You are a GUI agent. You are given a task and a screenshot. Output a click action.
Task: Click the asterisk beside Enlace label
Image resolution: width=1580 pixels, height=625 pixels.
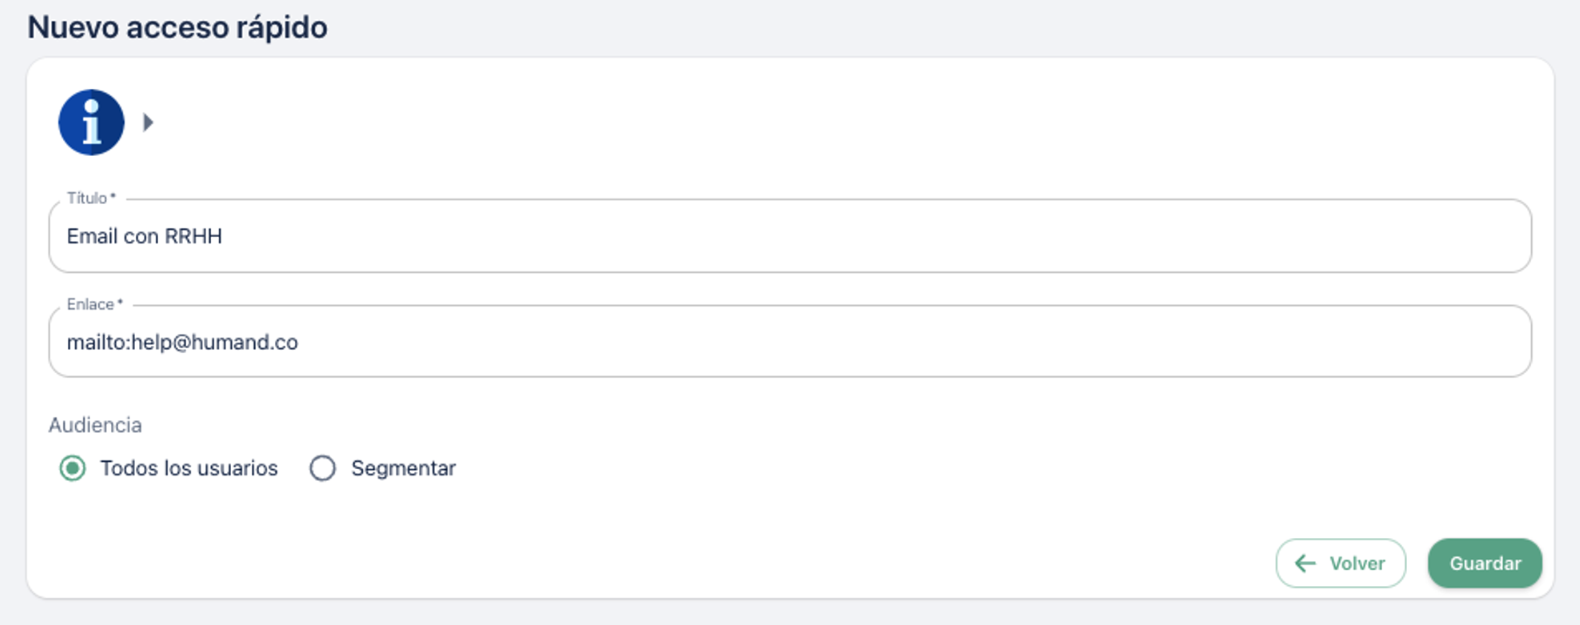click(120, 303)
